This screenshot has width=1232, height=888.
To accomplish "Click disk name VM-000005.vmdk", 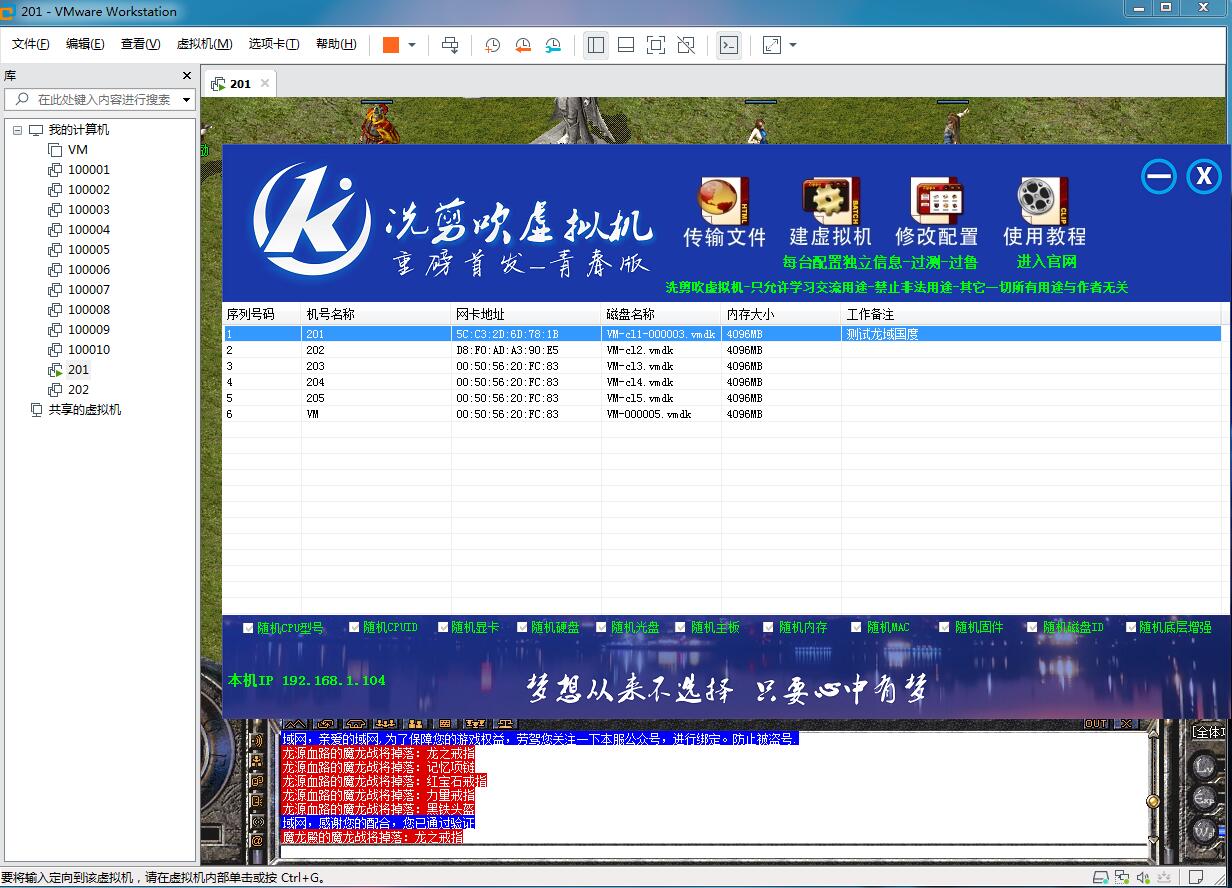I will [x=648, y=414].
